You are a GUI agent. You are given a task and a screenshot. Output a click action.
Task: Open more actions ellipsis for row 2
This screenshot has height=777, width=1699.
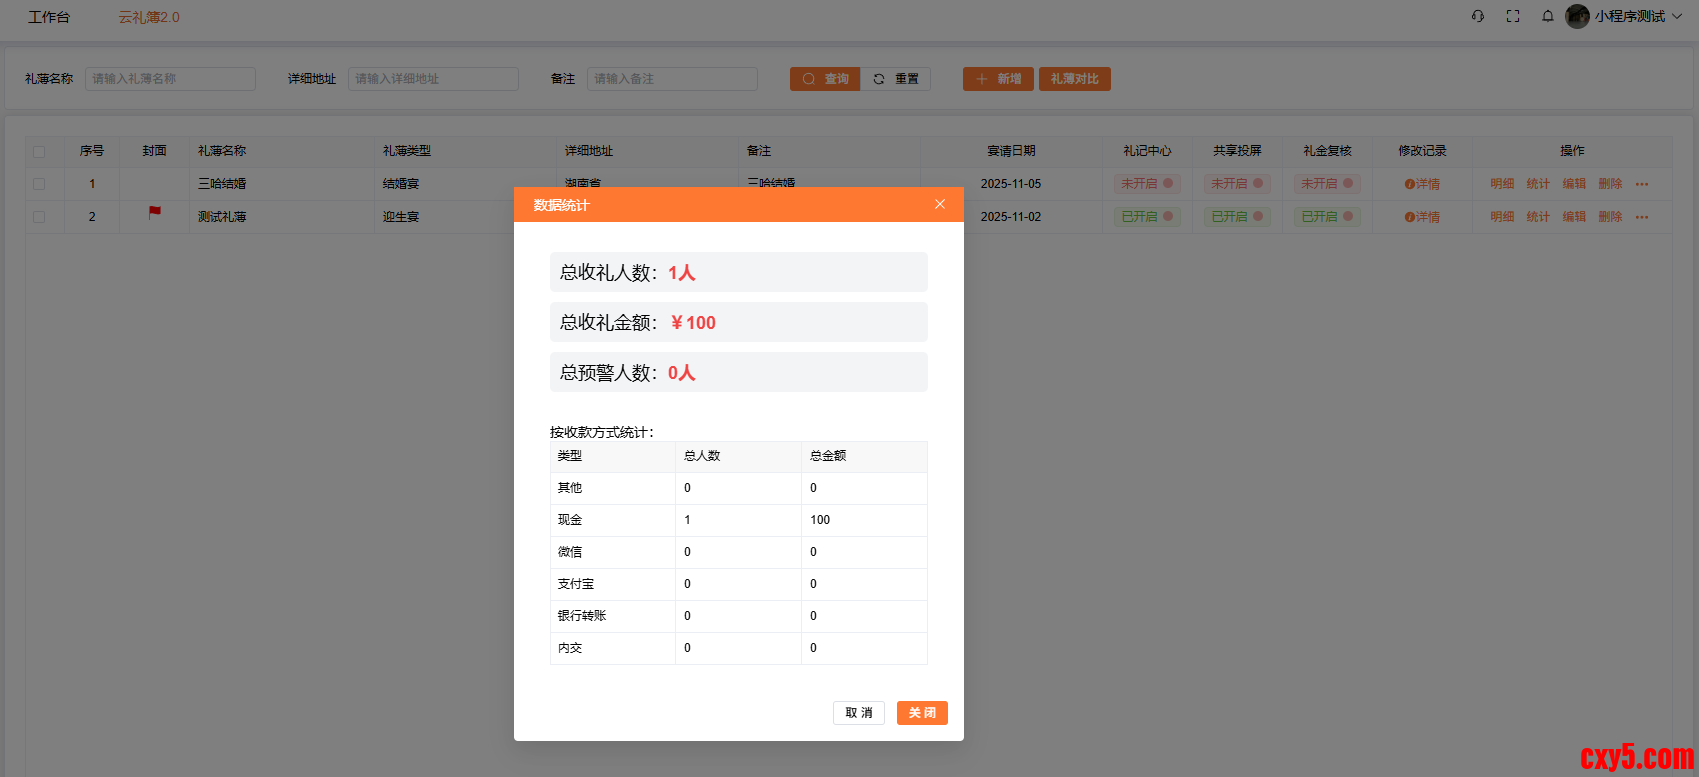tap(1642, 217)
